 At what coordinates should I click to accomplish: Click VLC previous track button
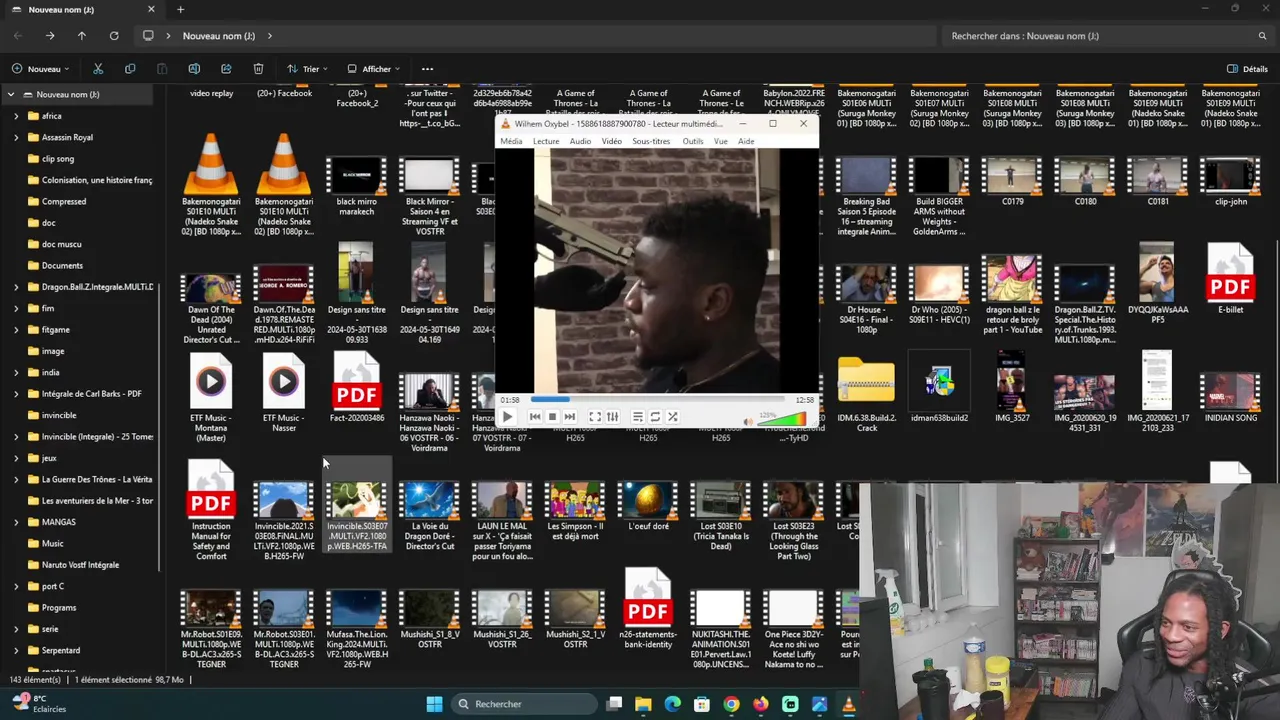(x=535, y=417)
